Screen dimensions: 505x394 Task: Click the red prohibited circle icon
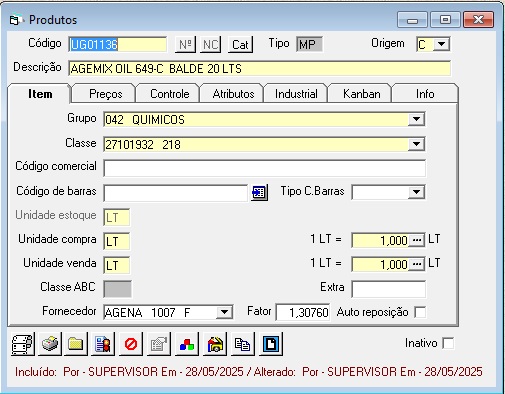point(131,344)
